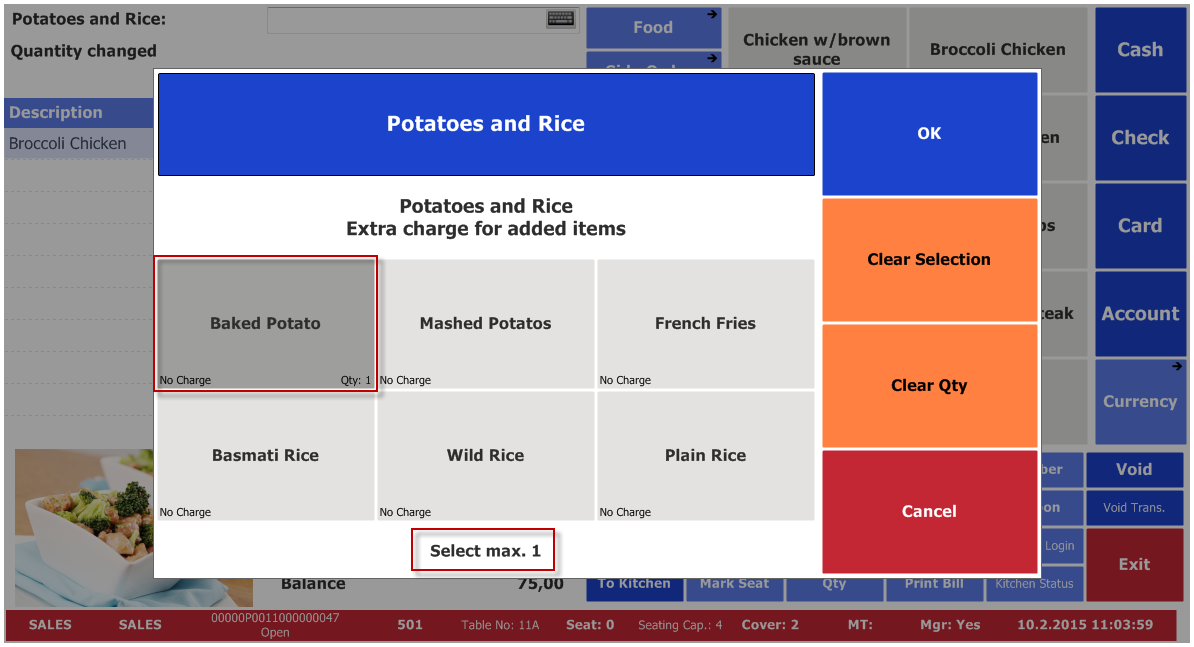The width and height of the screenshot is (1194, 647).
Task: Click the Check payment button
Action: (1140, 138)
